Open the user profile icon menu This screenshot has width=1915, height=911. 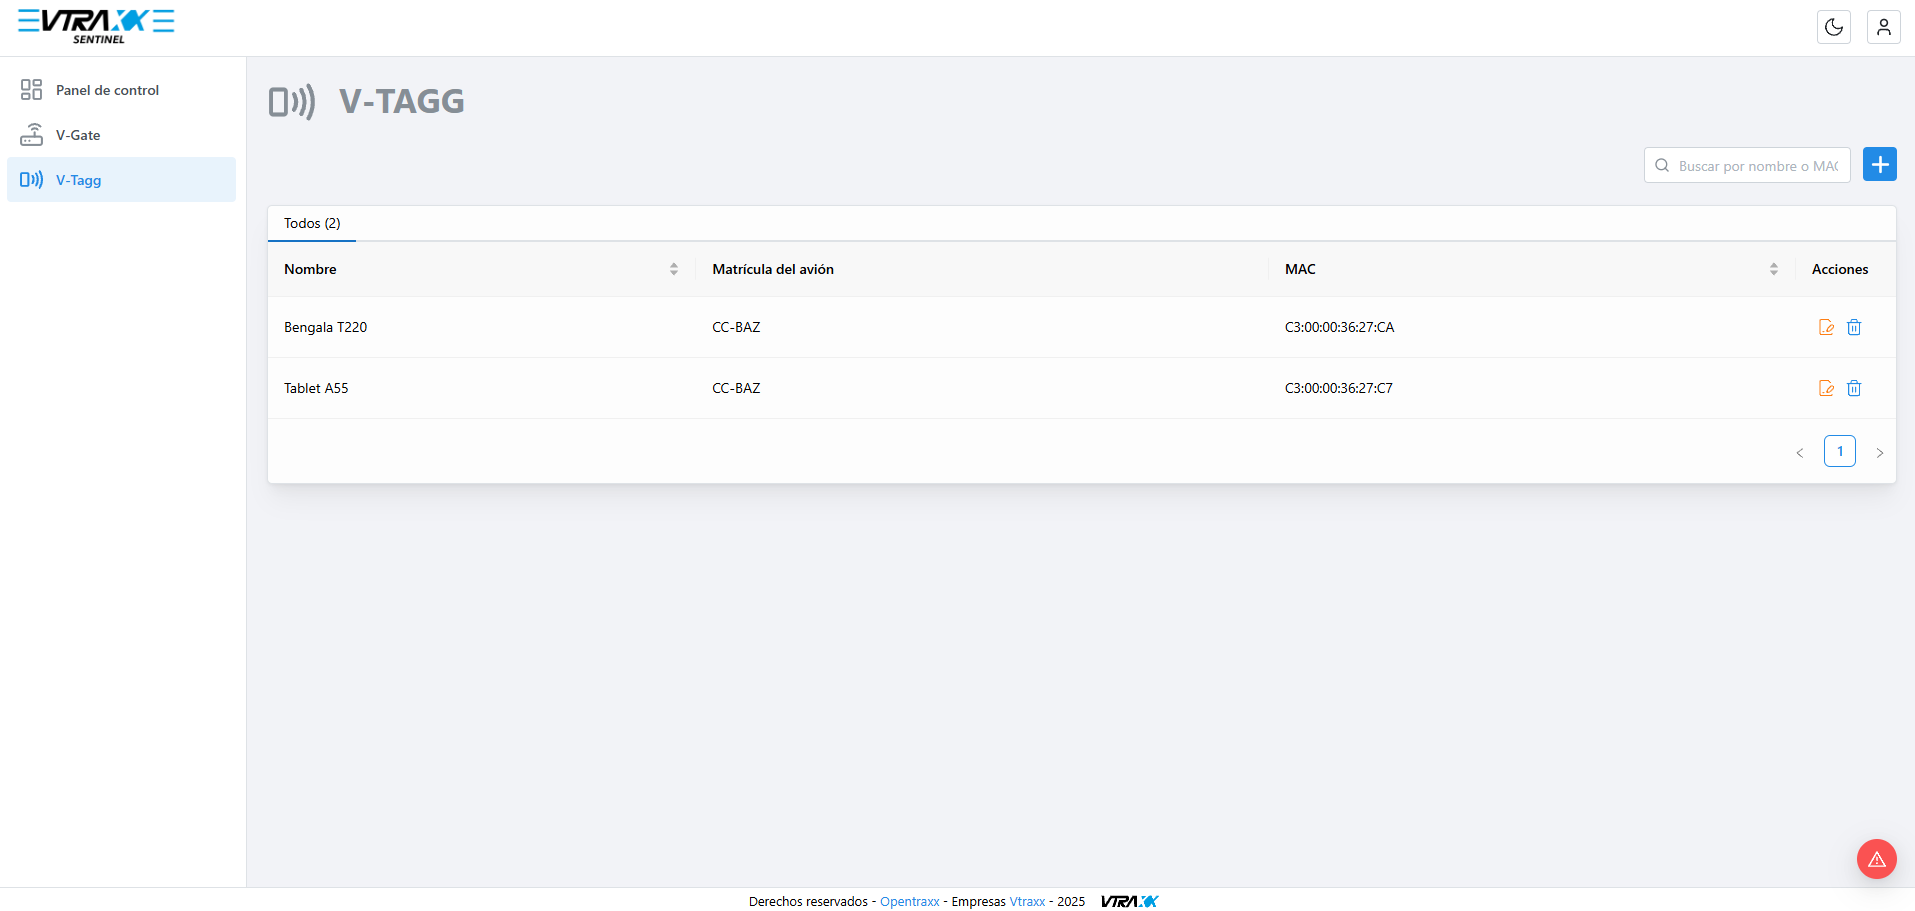click(1883, 27)
